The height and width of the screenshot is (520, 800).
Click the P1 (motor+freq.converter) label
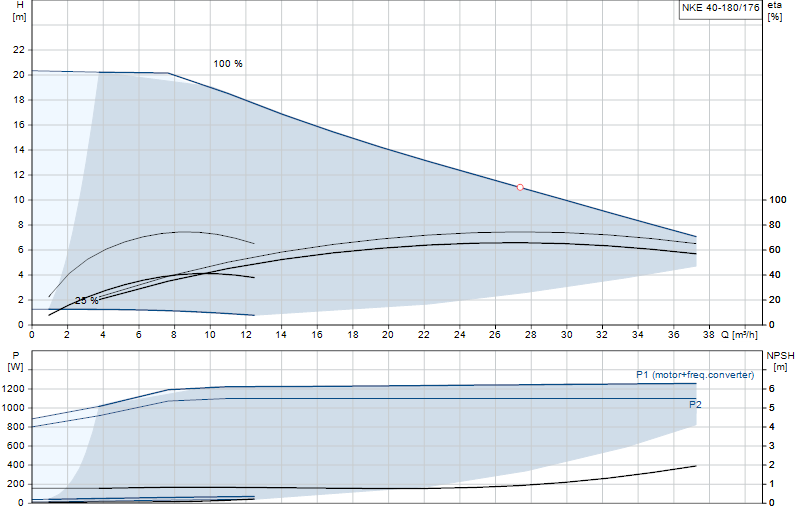tap(695, 375)
